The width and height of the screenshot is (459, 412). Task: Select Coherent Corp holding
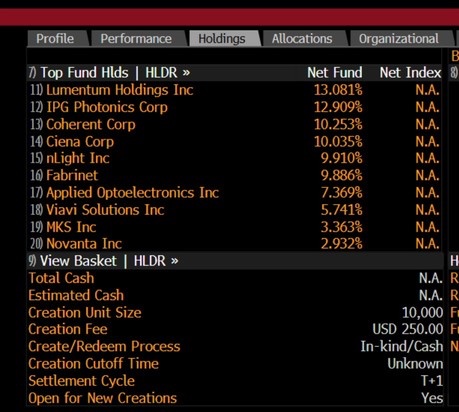[91, 124]
